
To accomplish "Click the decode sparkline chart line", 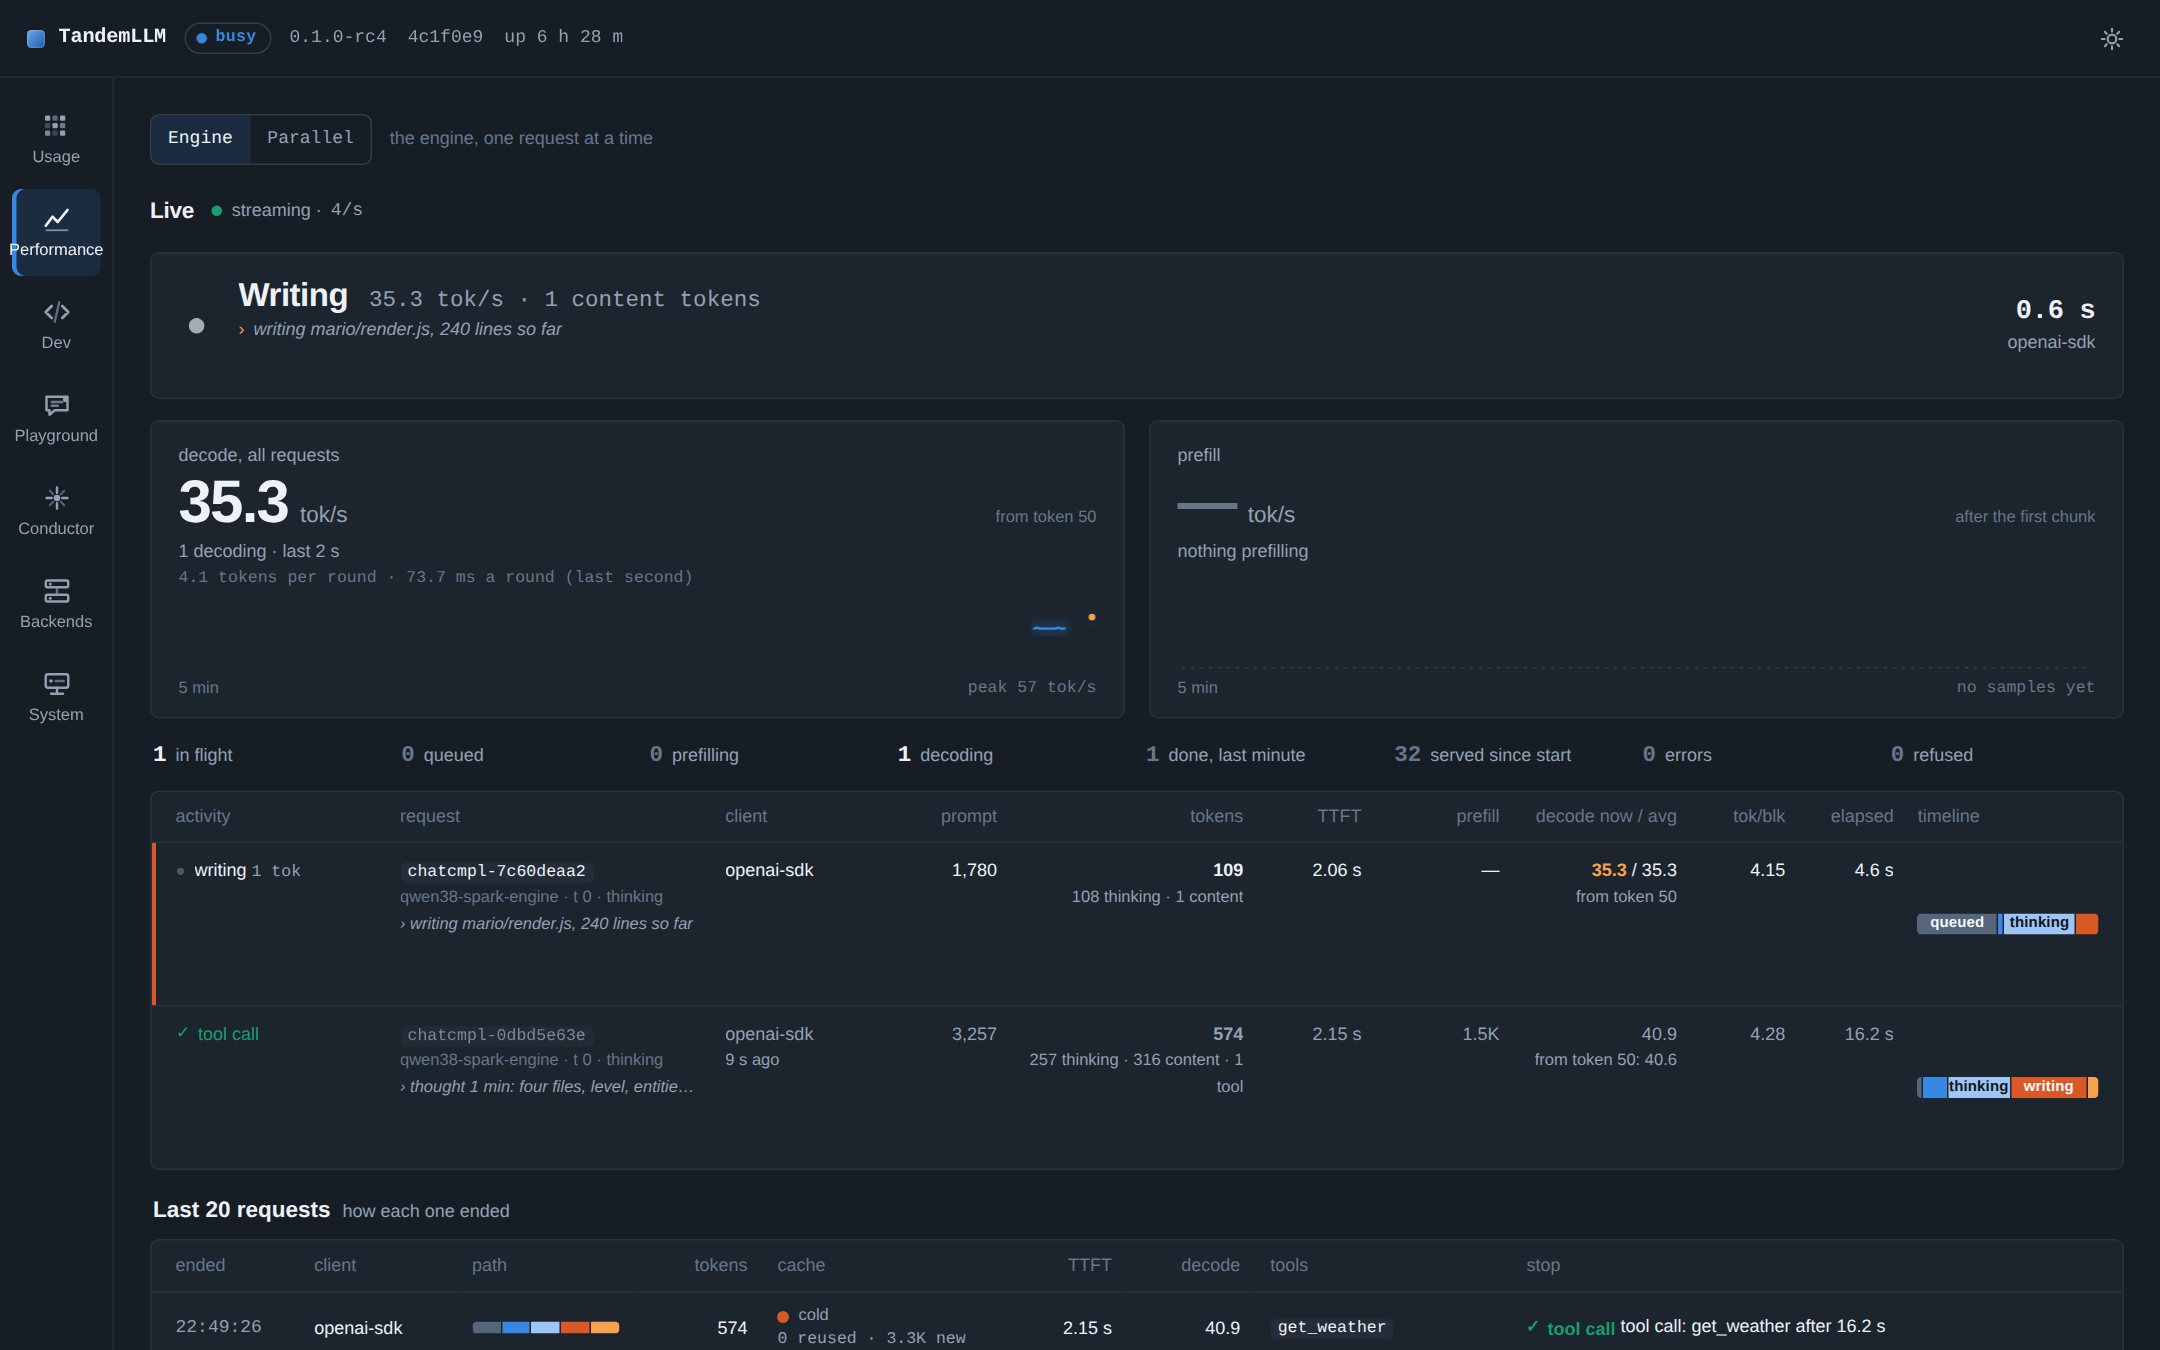I will (1049, 628).
